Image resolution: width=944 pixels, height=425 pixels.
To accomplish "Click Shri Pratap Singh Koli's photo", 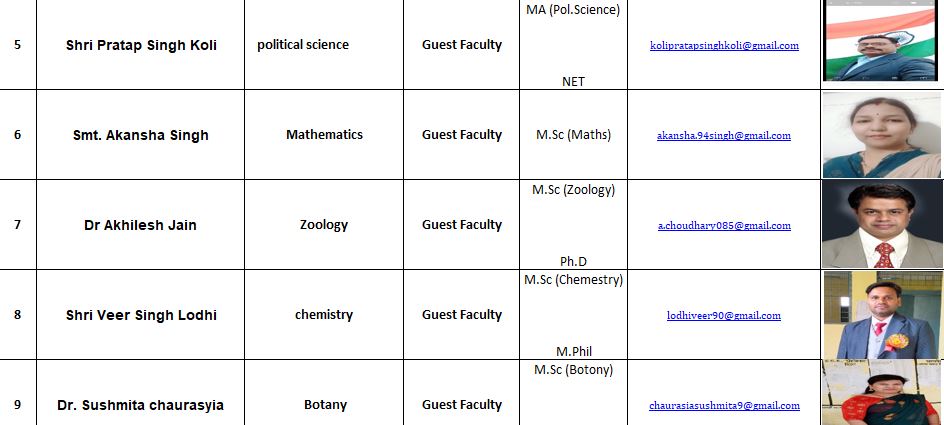I will 880,42.
